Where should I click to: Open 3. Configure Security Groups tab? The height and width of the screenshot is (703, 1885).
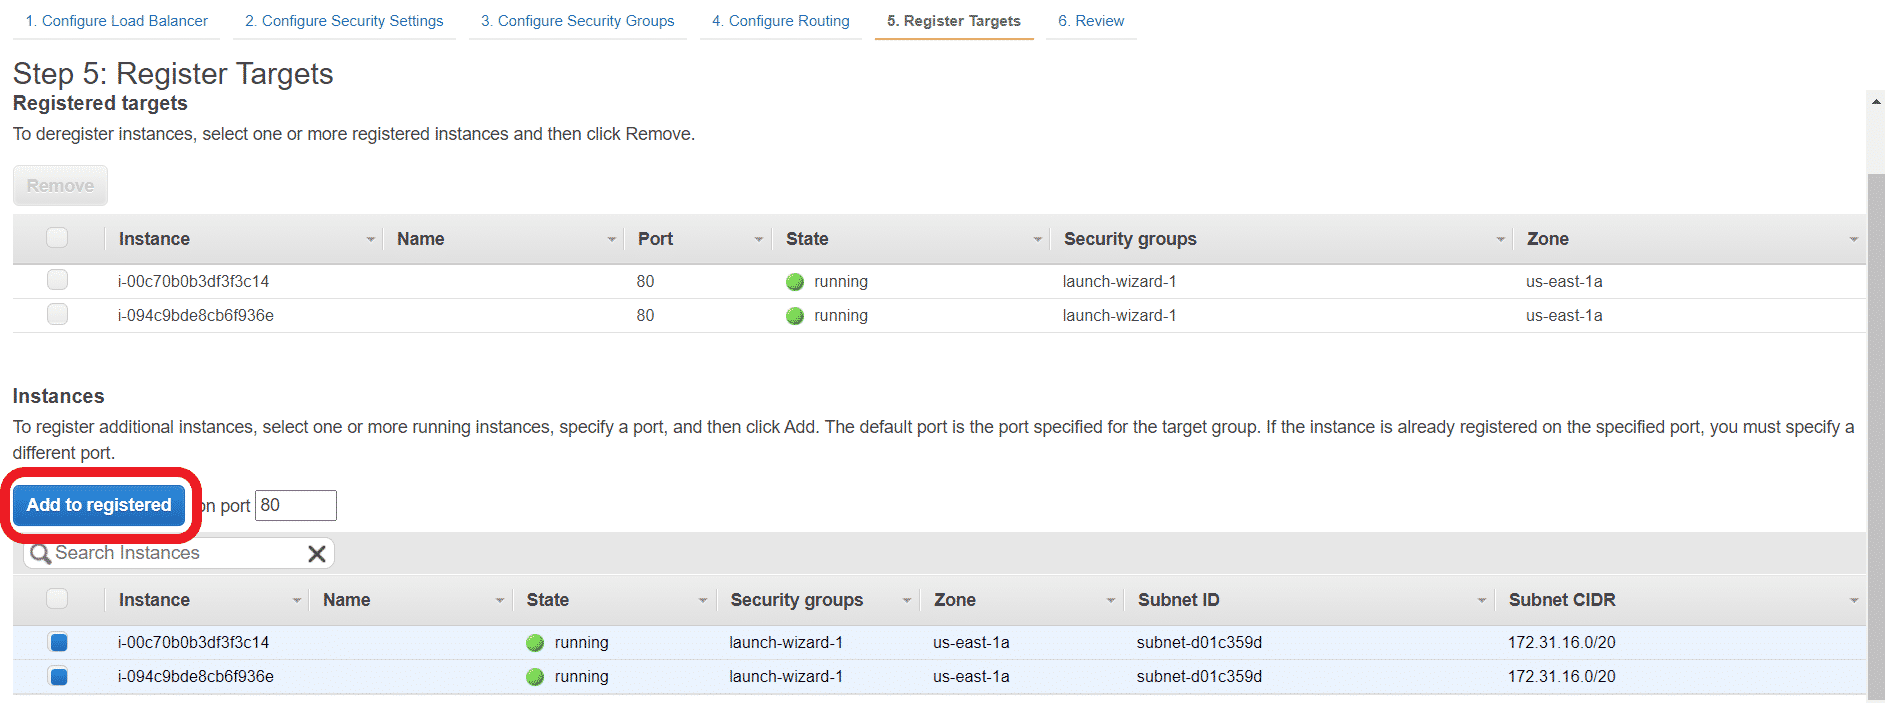point(578,21)
